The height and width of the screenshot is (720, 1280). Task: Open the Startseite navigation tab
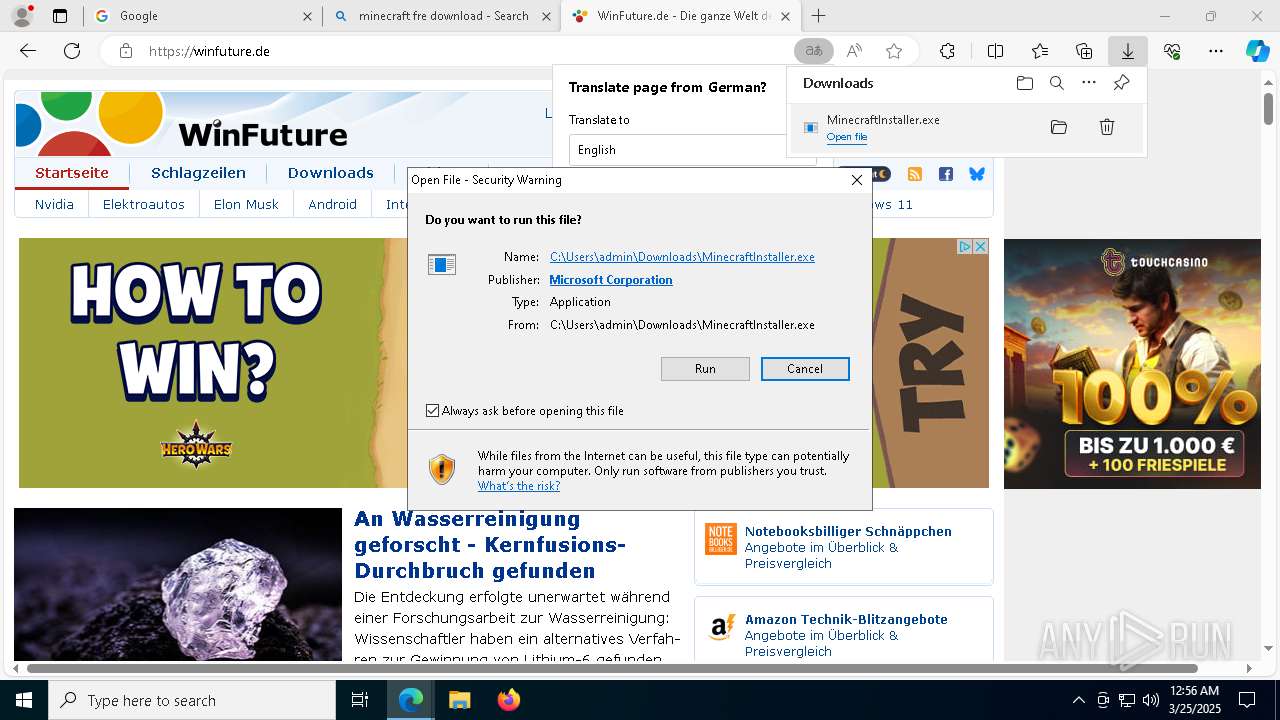tap(72, 173)
